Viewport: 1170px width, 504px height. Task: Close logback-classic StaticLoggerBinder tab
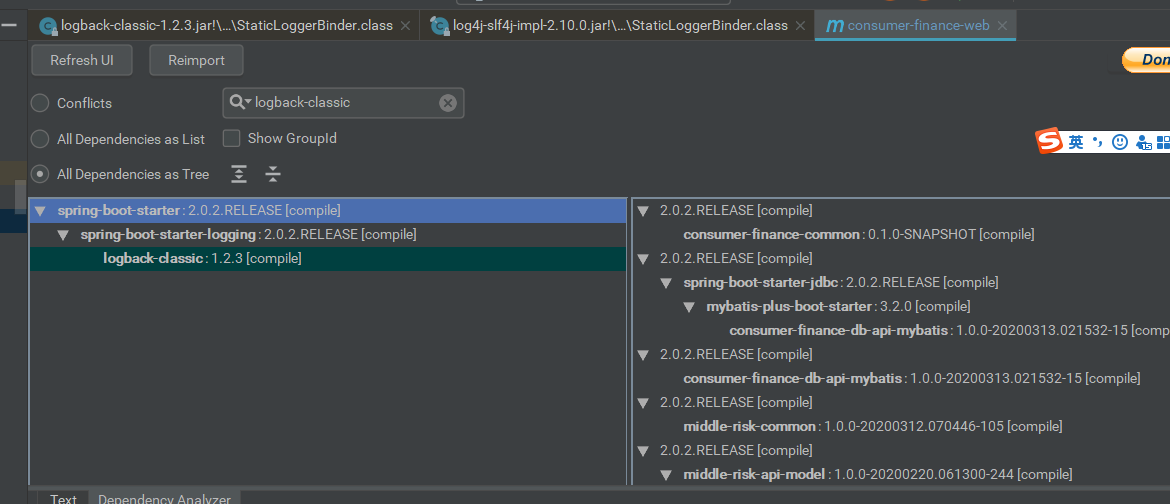[x=405, y=25]
